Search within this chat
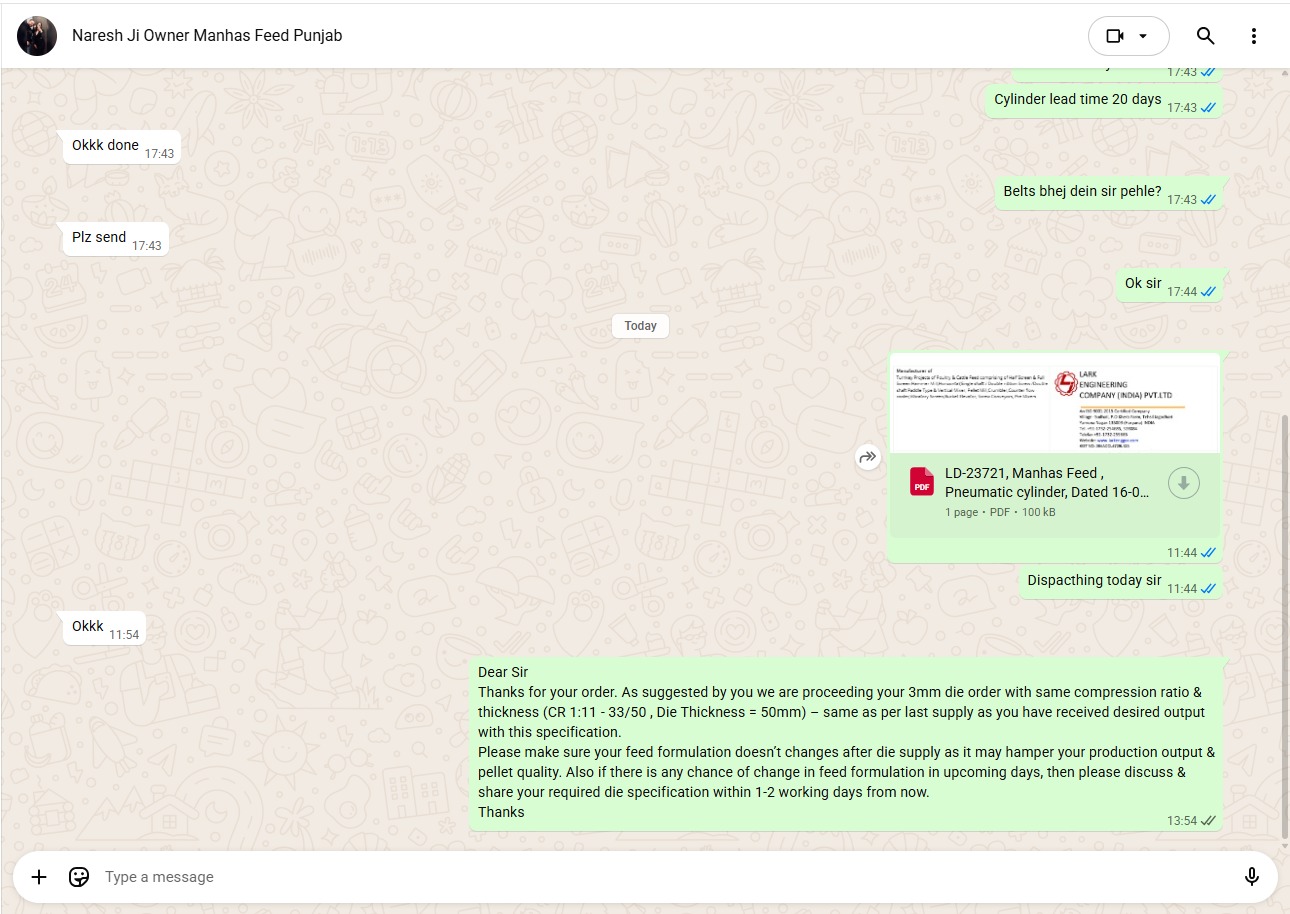The width and height of the screenshot is (1290, 914). point(1206,36)
